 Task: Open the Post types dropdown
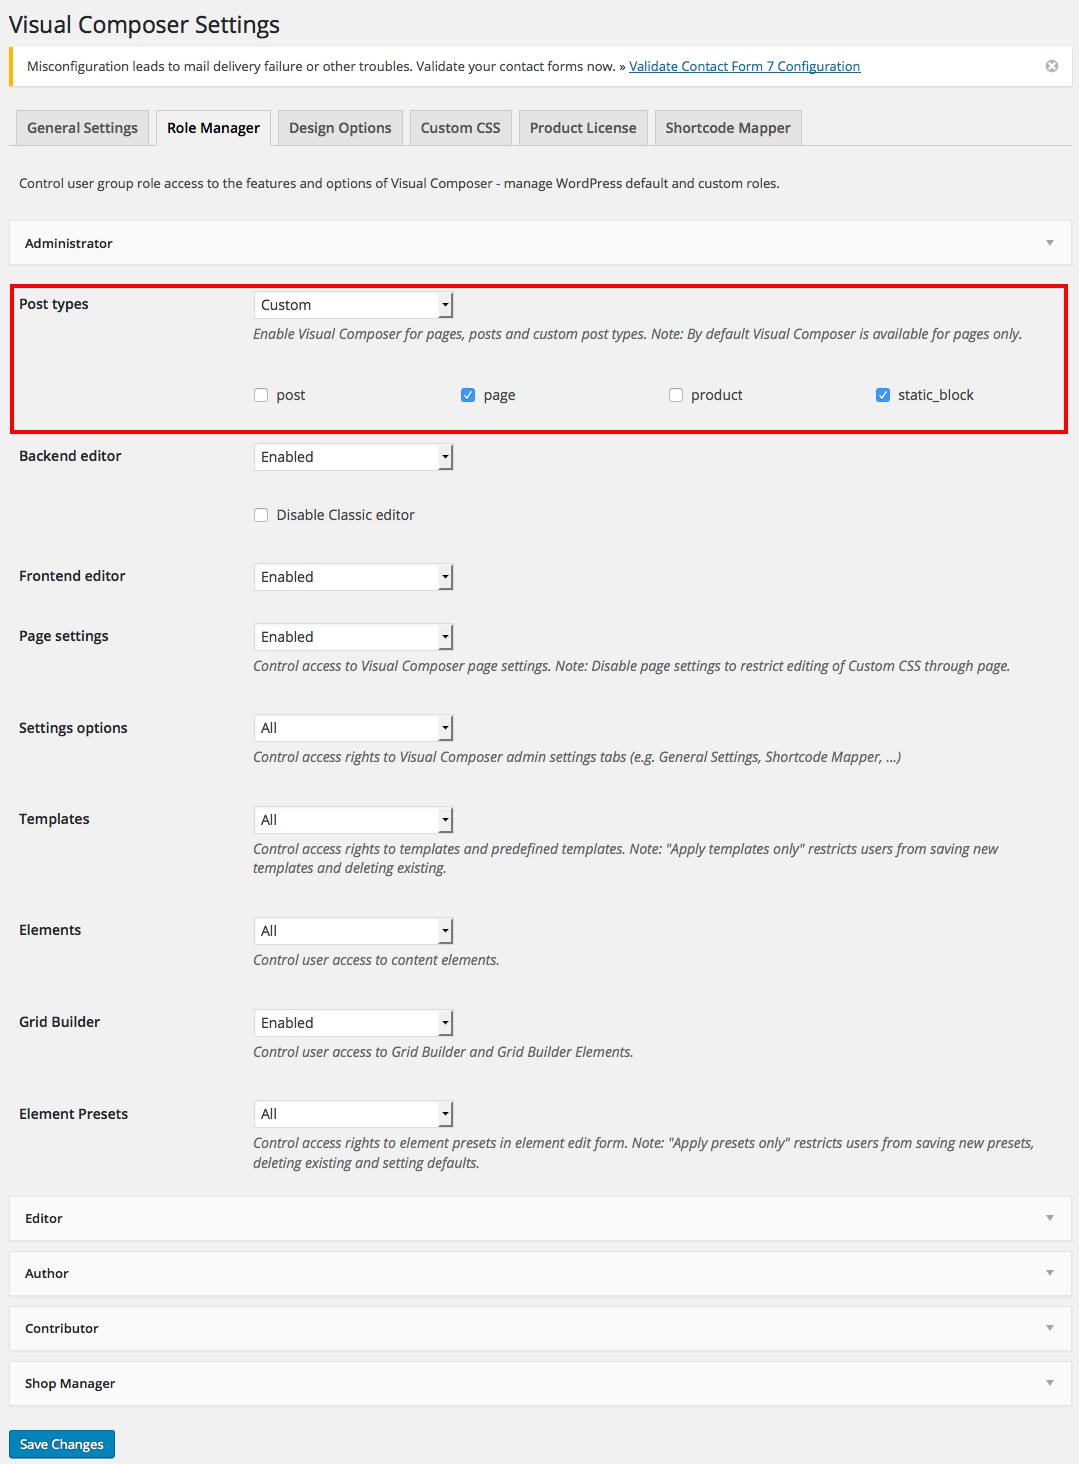pos(353,305)
